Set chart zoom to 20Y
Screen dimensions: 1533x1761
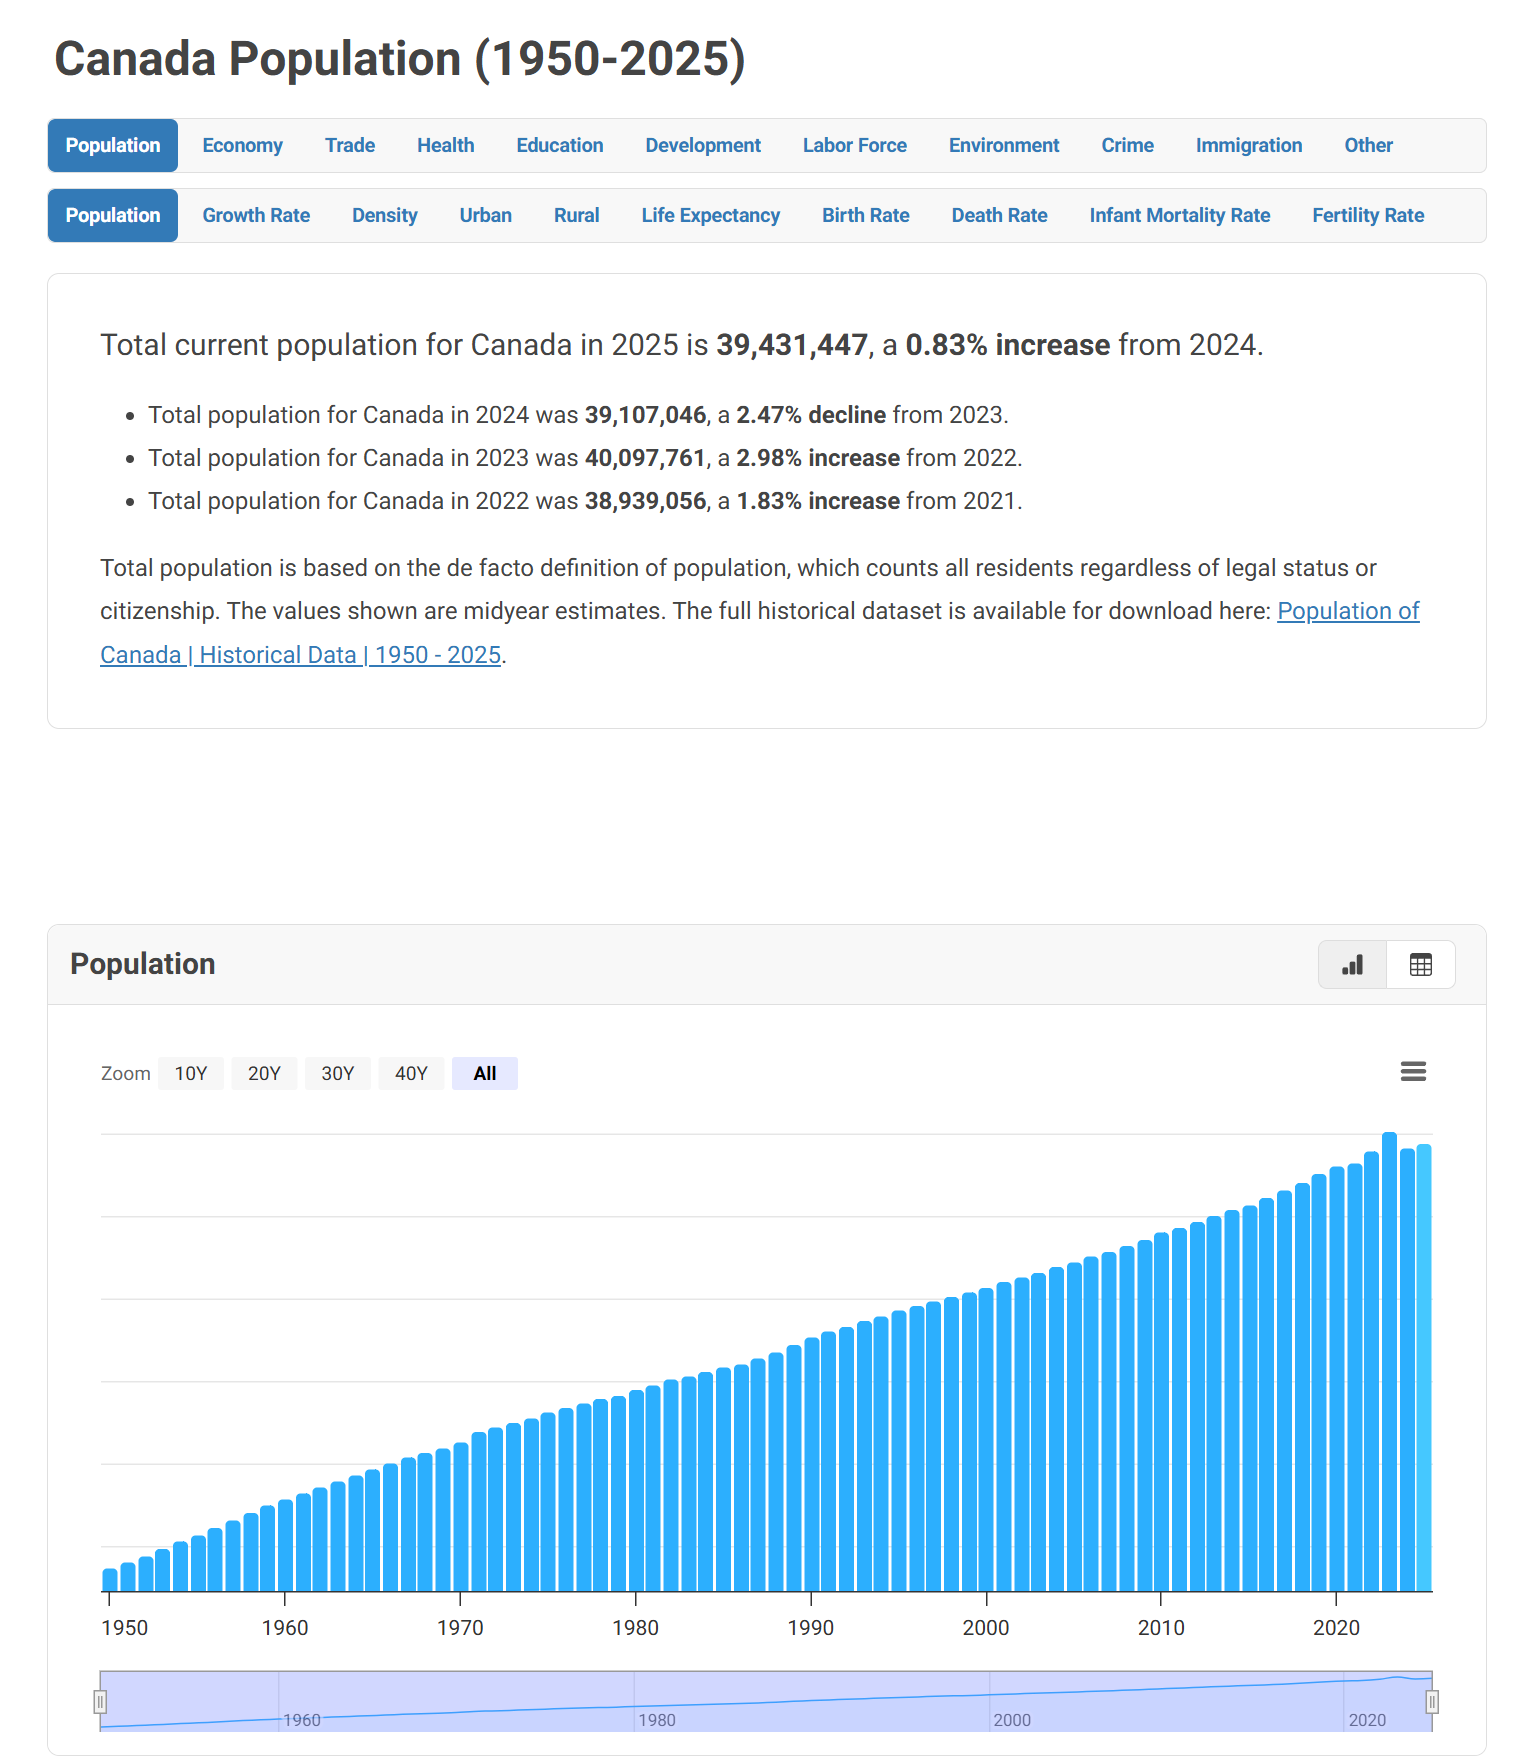click(x=264, y=1073)
